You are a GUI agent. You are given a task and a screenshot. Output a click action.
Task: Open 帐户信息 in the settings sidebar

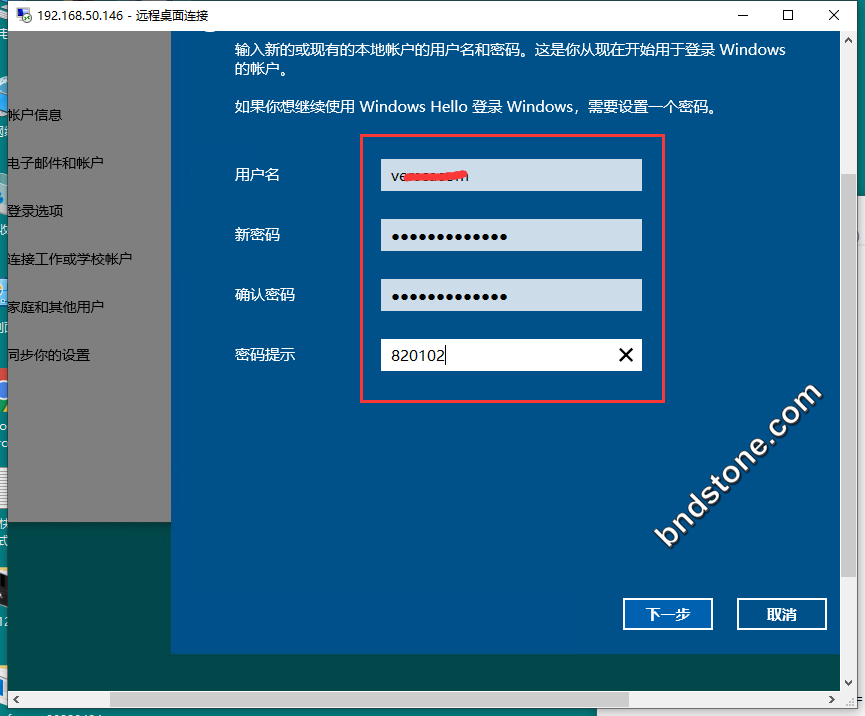(35, 115)
